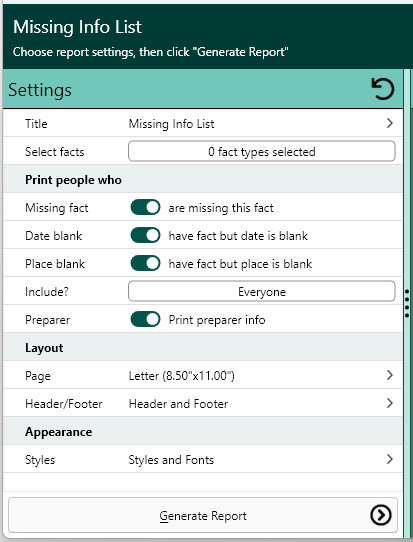Screen dimensions: 413x542
Task: Click '0 fact types selected' button
Action: tap(262, 151)
